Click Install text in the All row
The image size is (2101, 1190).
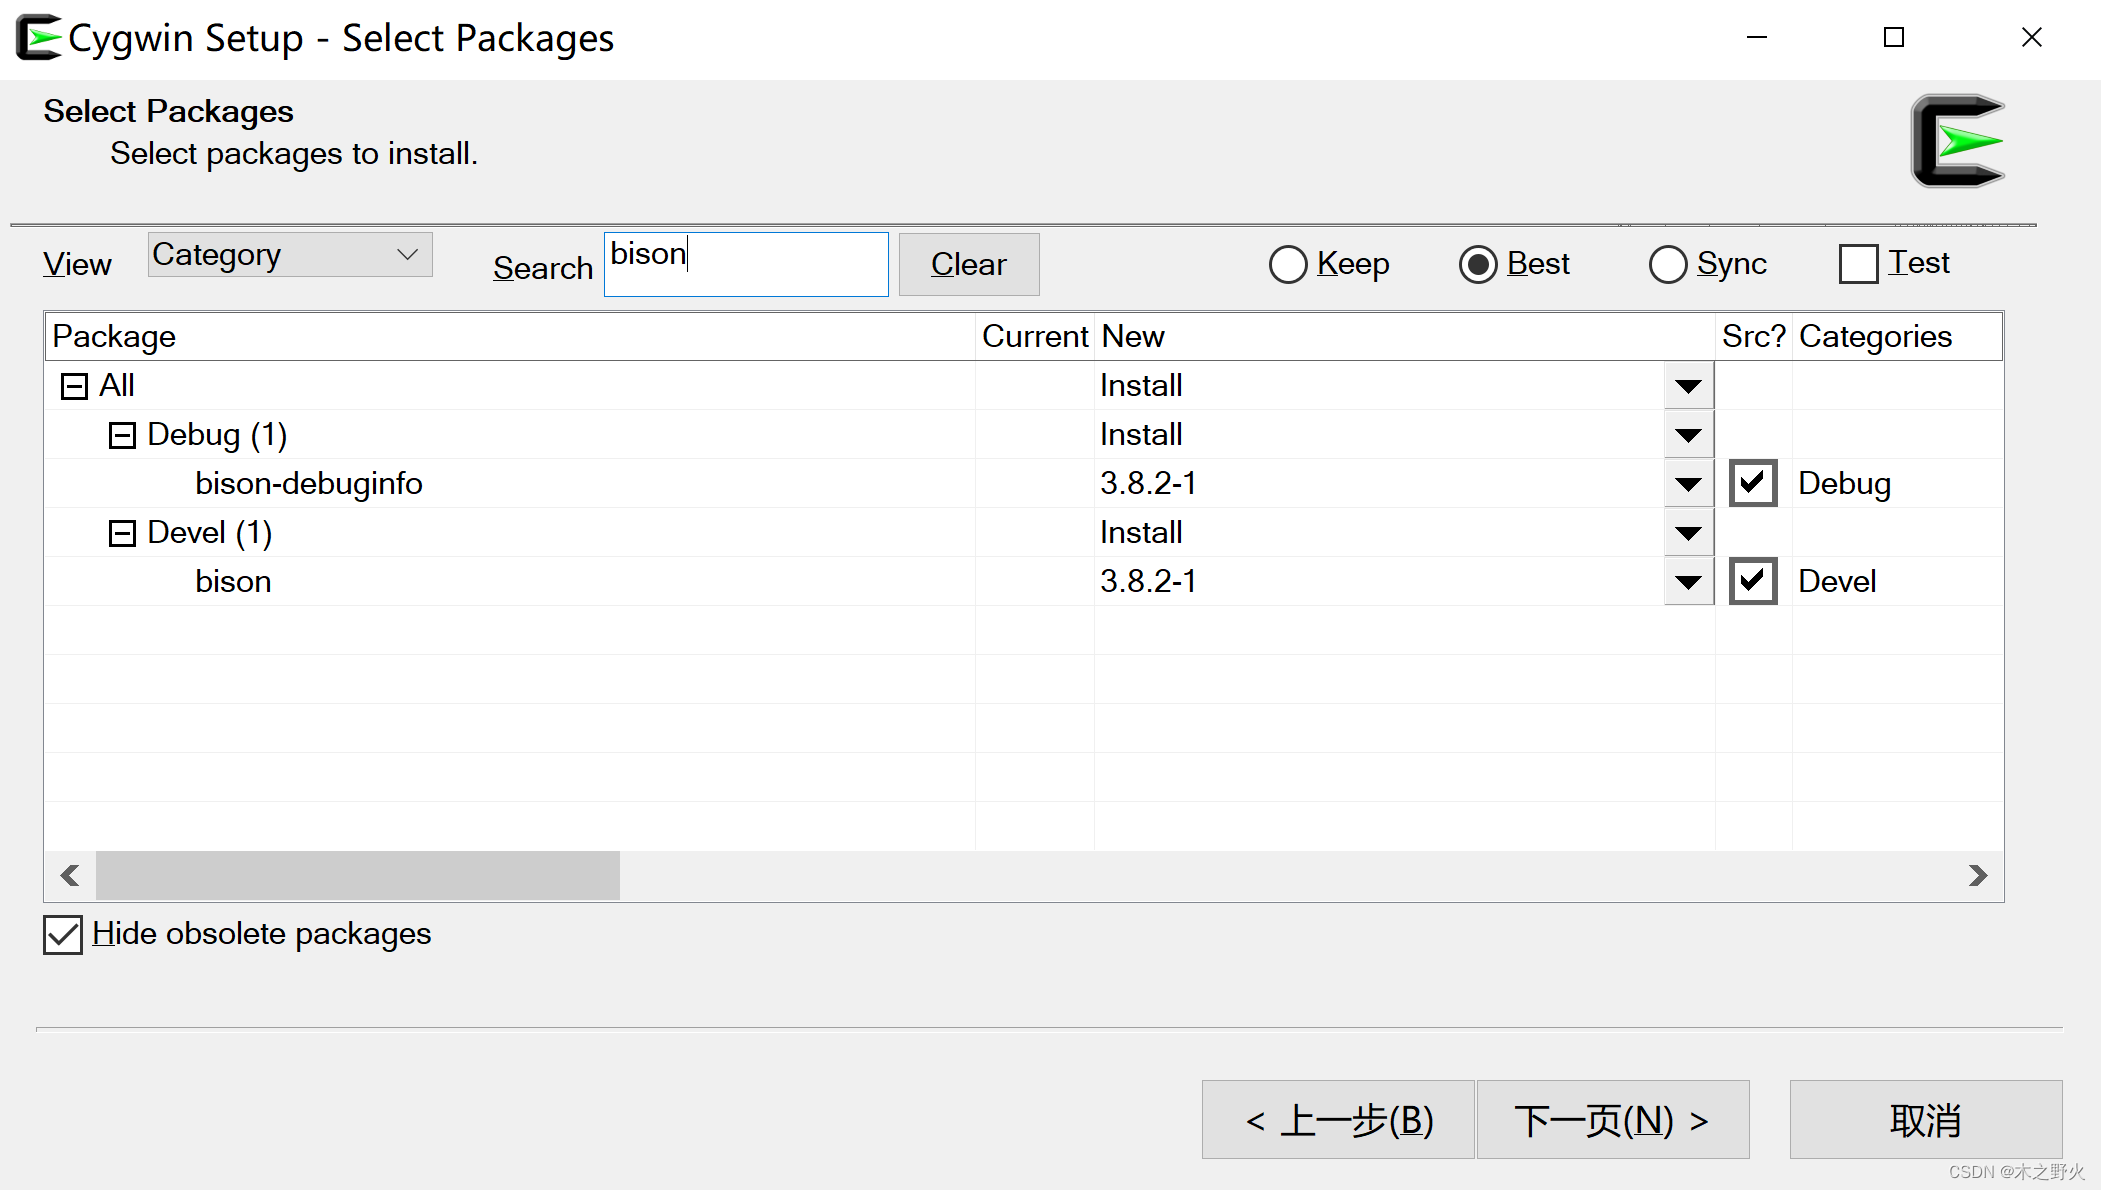[x=1141, y=386]
